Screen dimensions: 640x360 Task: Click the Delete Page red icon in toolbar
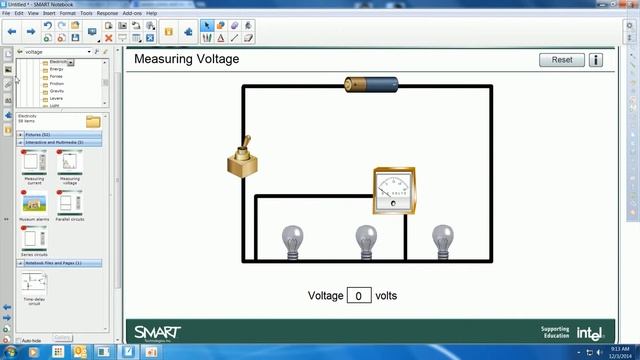[x=61, y=38]
